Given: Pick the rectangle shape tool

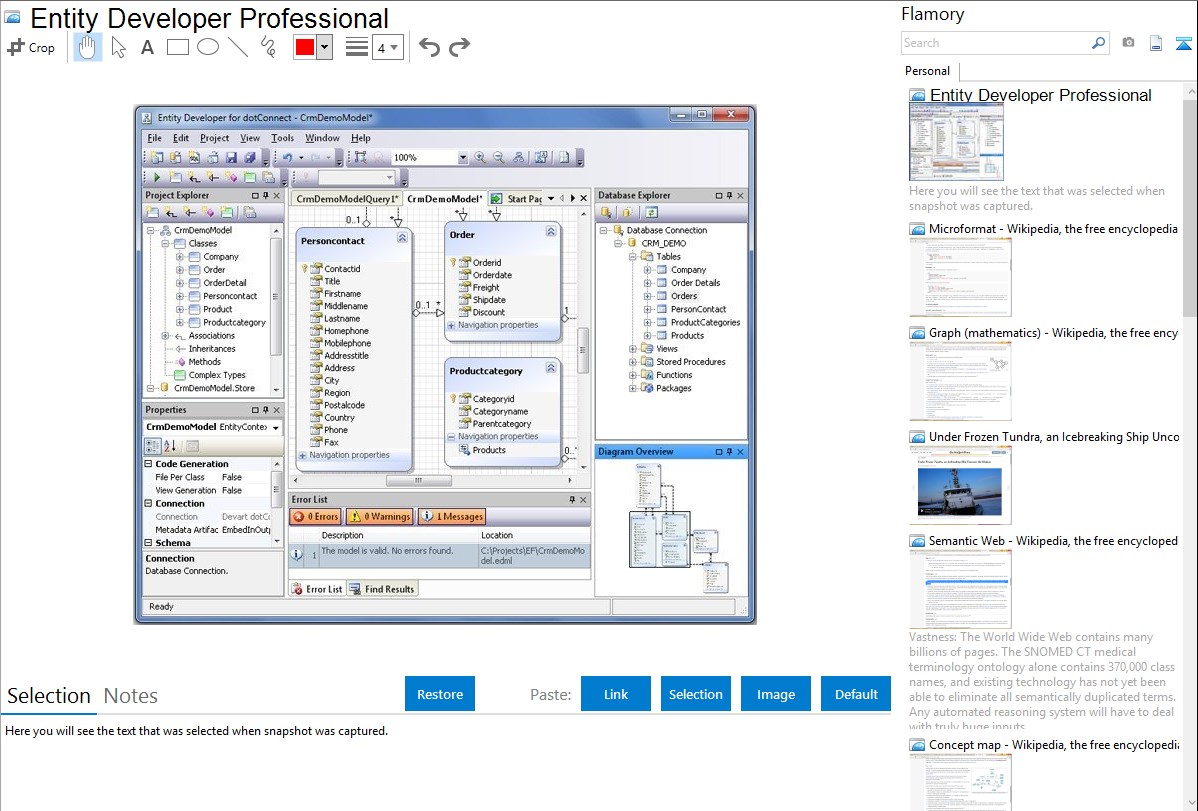Looking at the screenshot, I should [x=177, y=47].
